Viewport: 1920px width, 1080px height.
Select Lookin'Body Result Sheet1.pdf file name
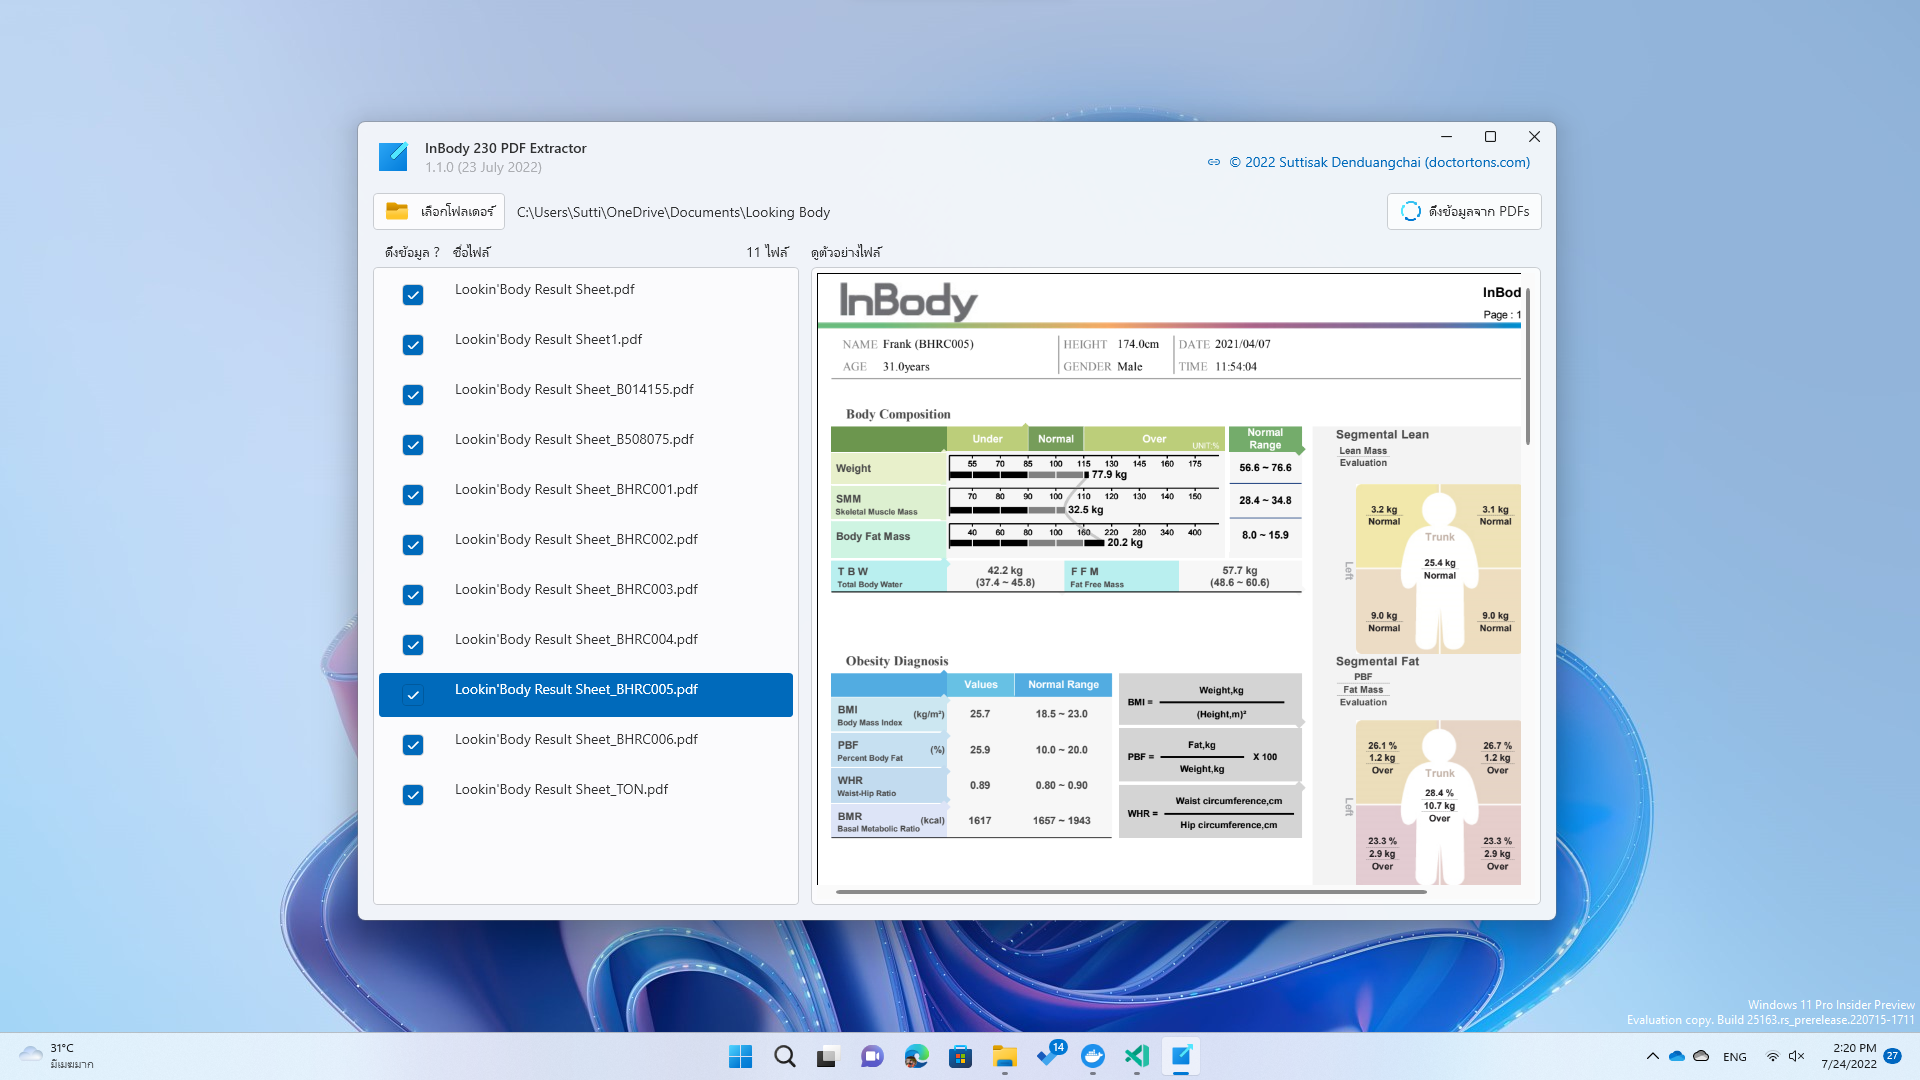point(548,339)
